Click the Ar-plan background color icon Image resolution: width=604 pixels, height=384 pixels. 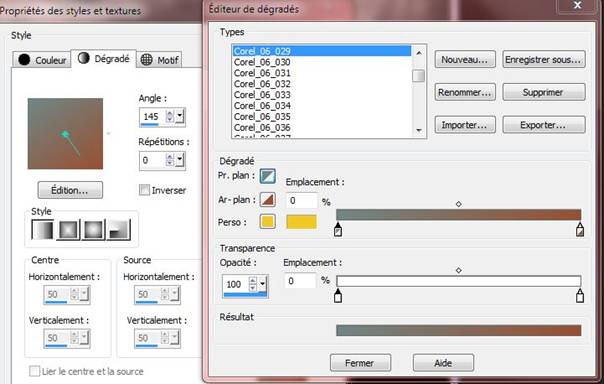click(267, 200)
